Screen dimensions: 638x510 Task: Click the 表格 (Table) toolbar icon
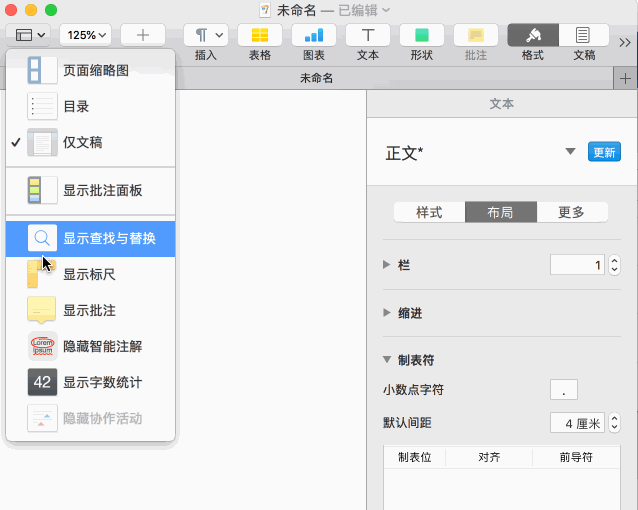259,35
